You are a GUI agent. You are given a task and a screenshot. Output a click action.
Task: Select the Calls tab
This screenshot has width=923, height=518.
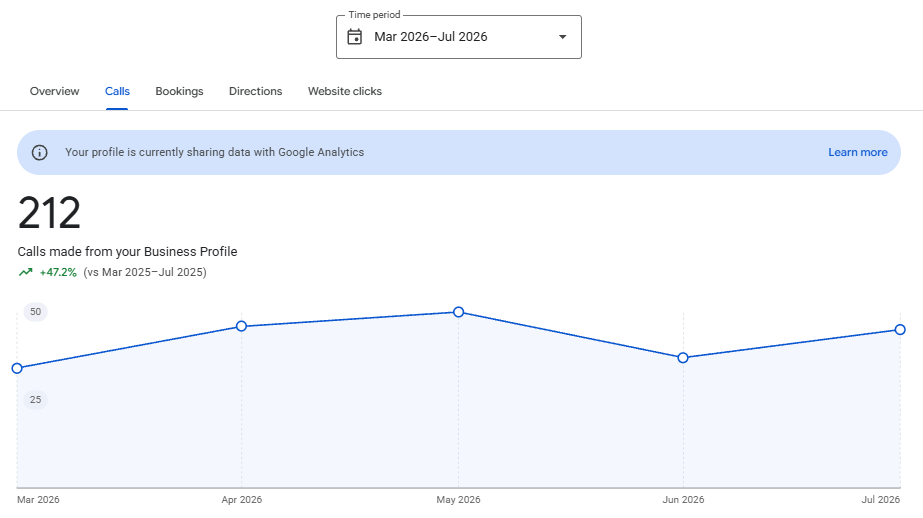(x=117, y=91)
